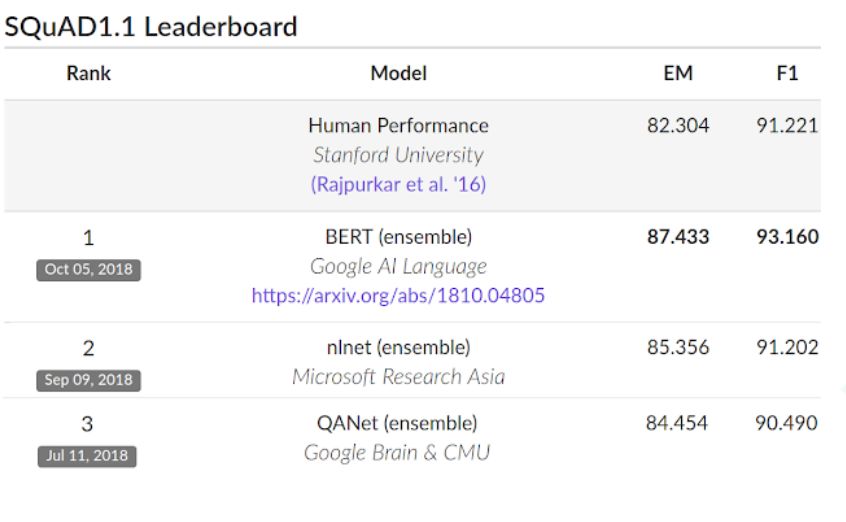The image size is (846, 522).
Task: Select the QANet (ensemble) model name
Action: coord(398,423)
